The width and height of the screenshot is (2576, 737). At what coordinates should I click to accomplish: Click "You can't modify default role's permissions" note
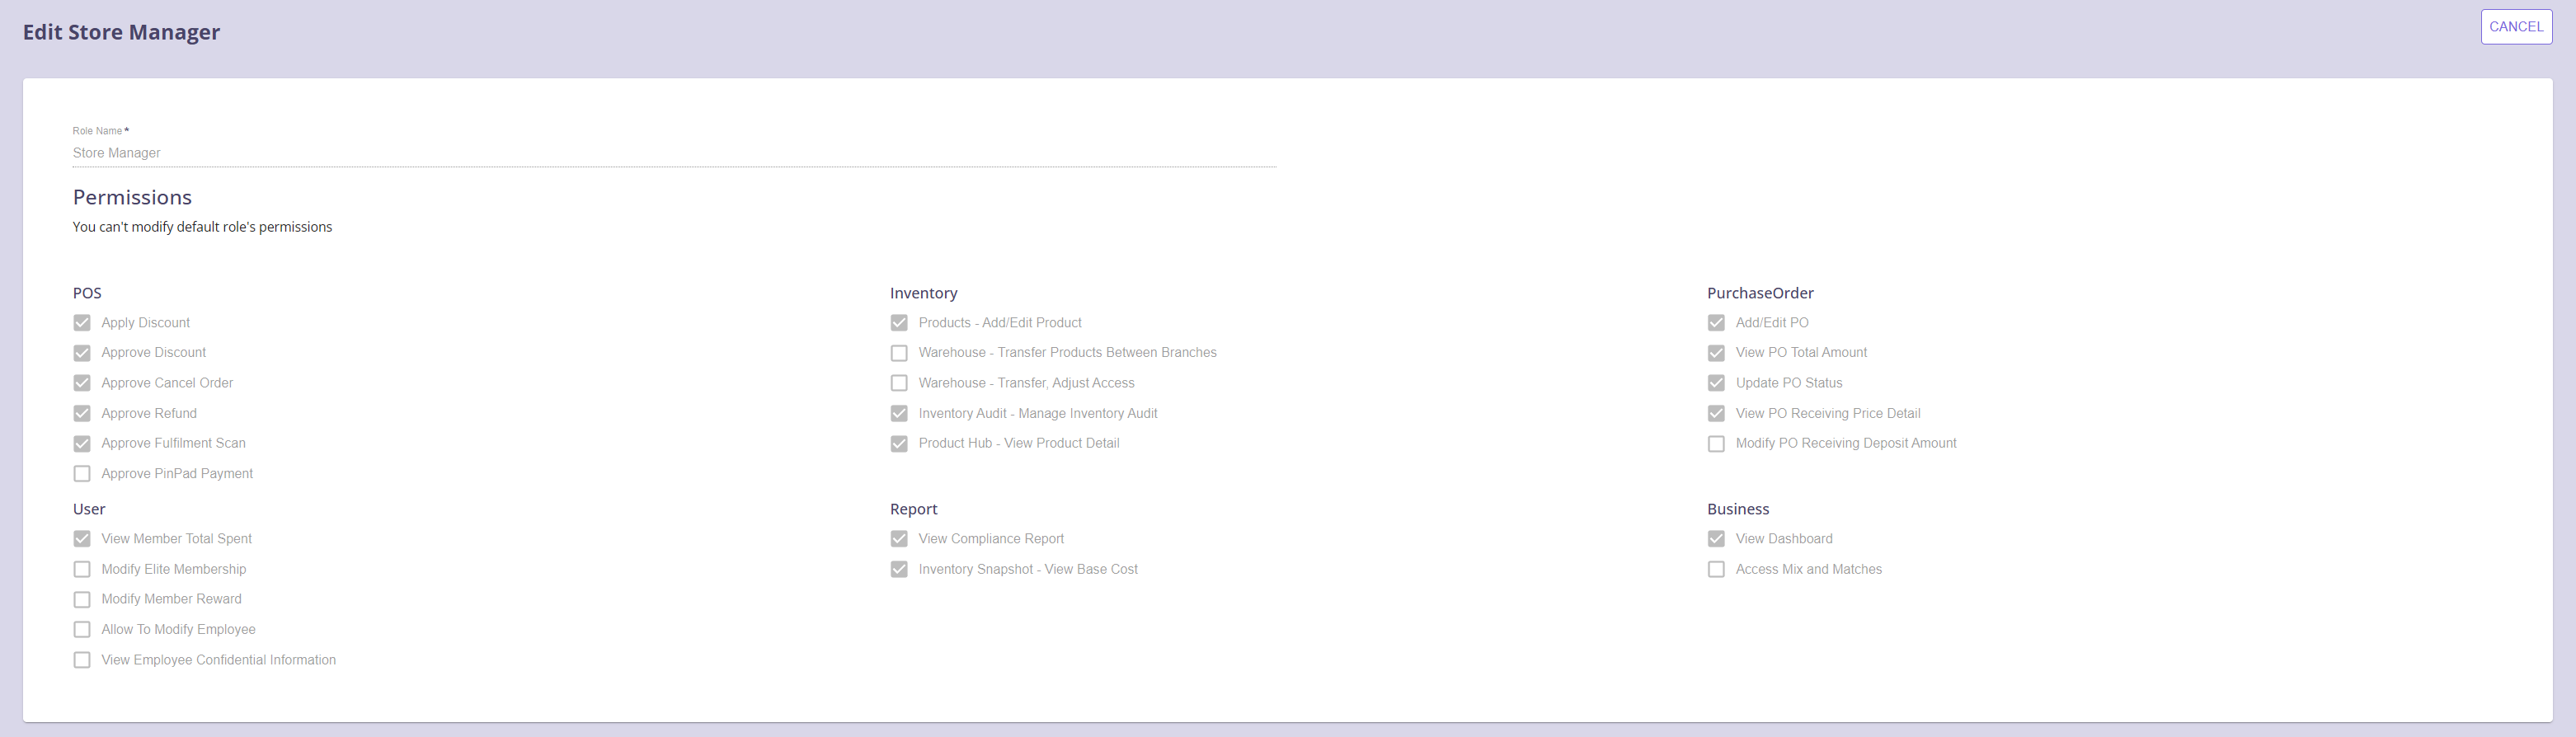(x=202, y=227)
